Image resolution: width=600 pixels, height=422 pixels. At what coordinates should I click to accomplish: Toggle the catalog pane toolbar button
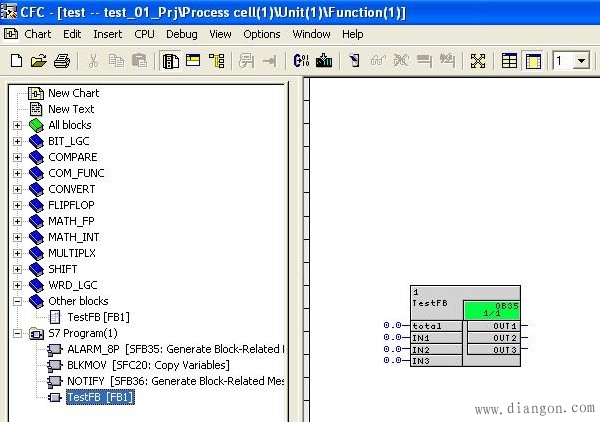[171, 61]
